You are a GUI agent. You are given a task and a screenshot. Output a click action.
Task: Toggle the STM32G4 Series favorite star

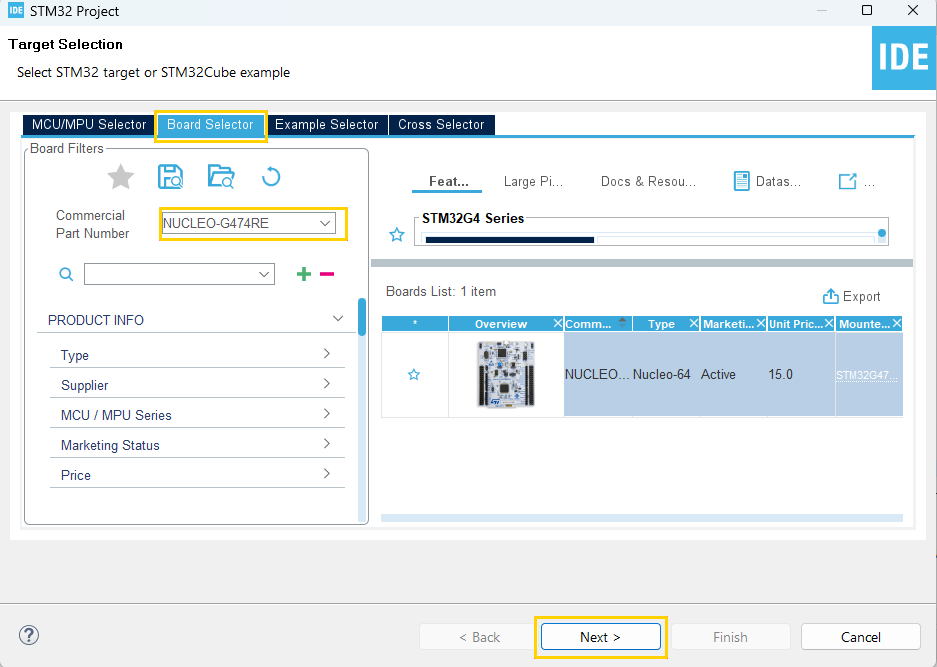pyautogui.click(x=396, y=234)
